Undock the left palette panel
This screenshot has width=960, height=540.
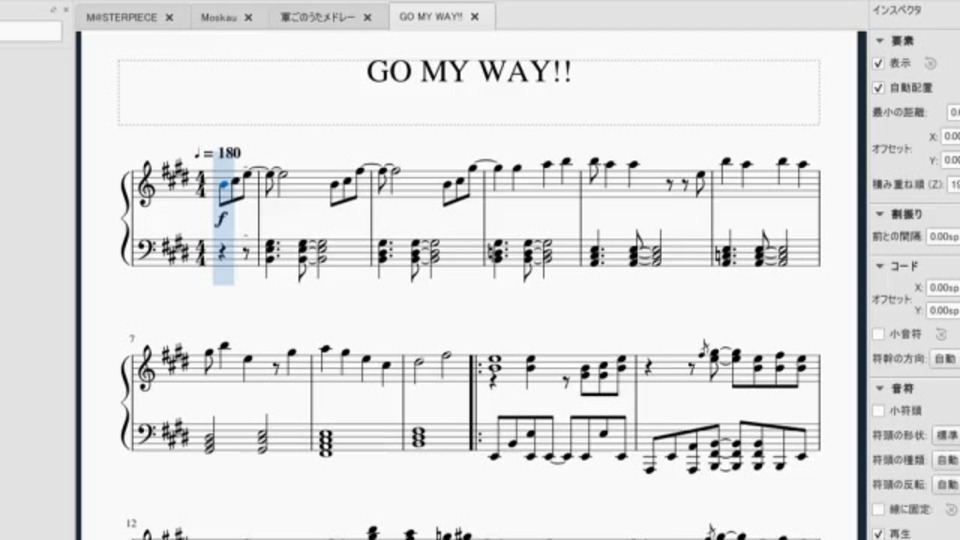[x=53, y=10]
